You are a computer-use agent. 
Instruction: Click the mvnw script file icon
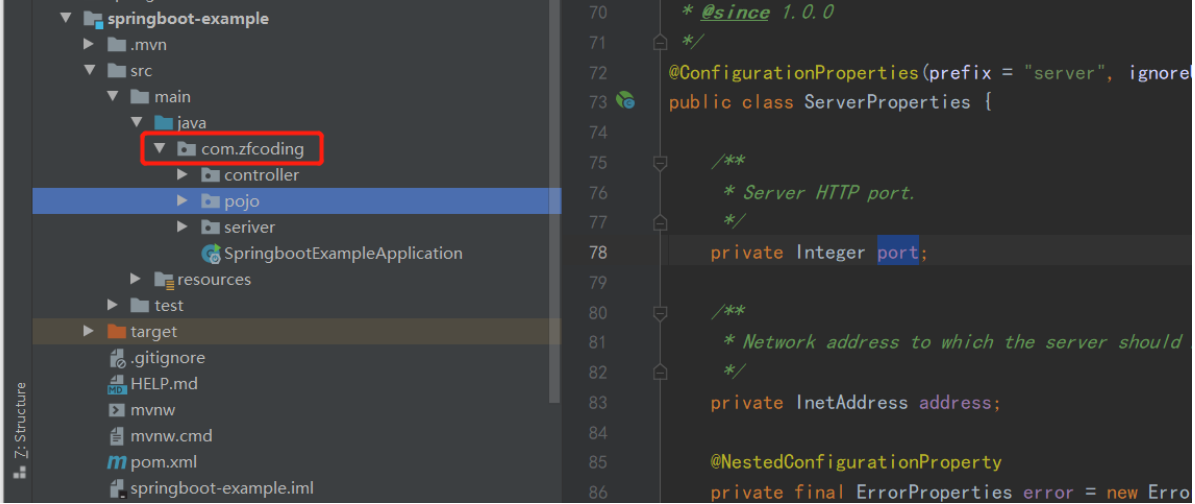tap(116, 410)
